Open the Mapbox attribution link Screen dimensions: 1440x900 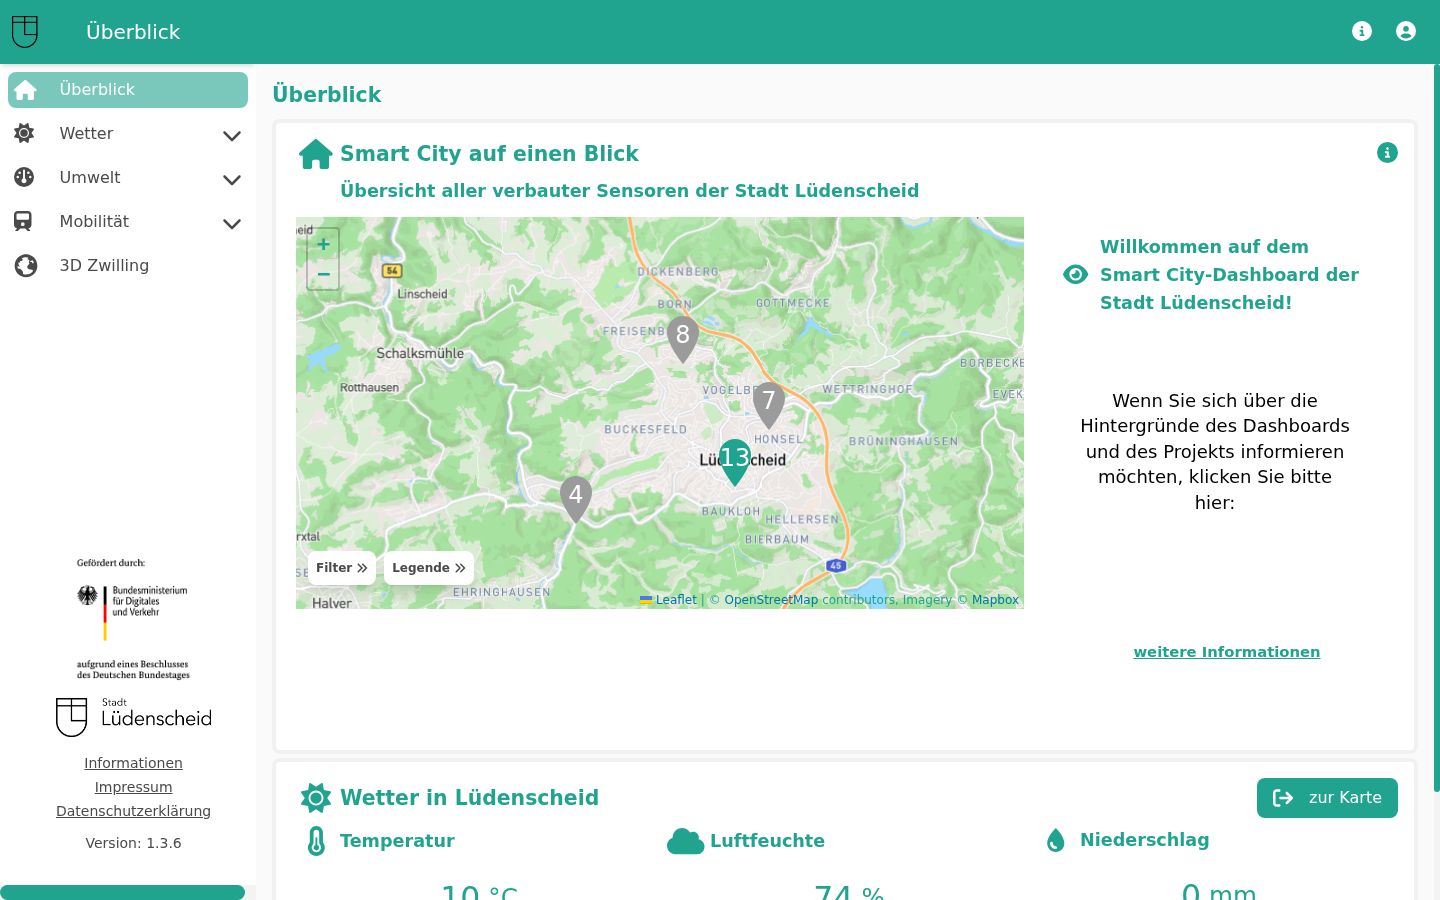(995, 600)
